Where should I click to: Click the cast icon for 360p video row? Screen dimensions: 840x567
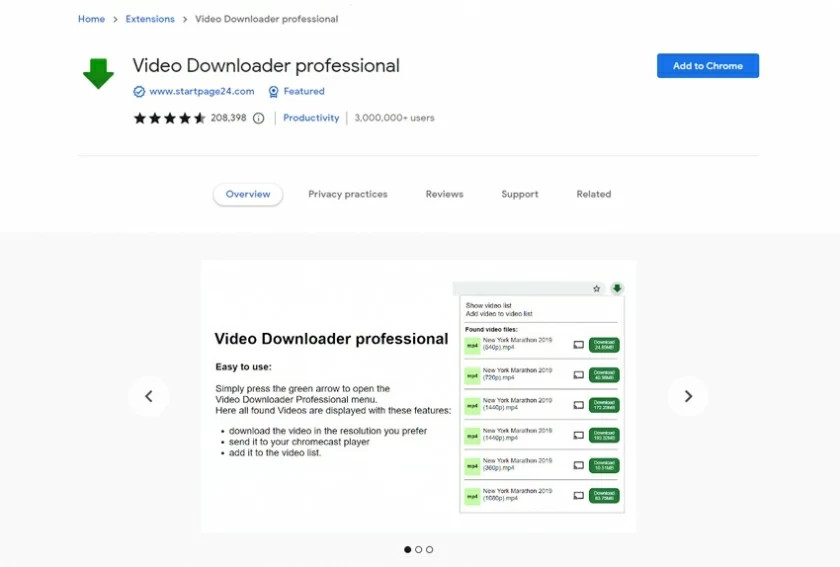click(x=579, y=465)
